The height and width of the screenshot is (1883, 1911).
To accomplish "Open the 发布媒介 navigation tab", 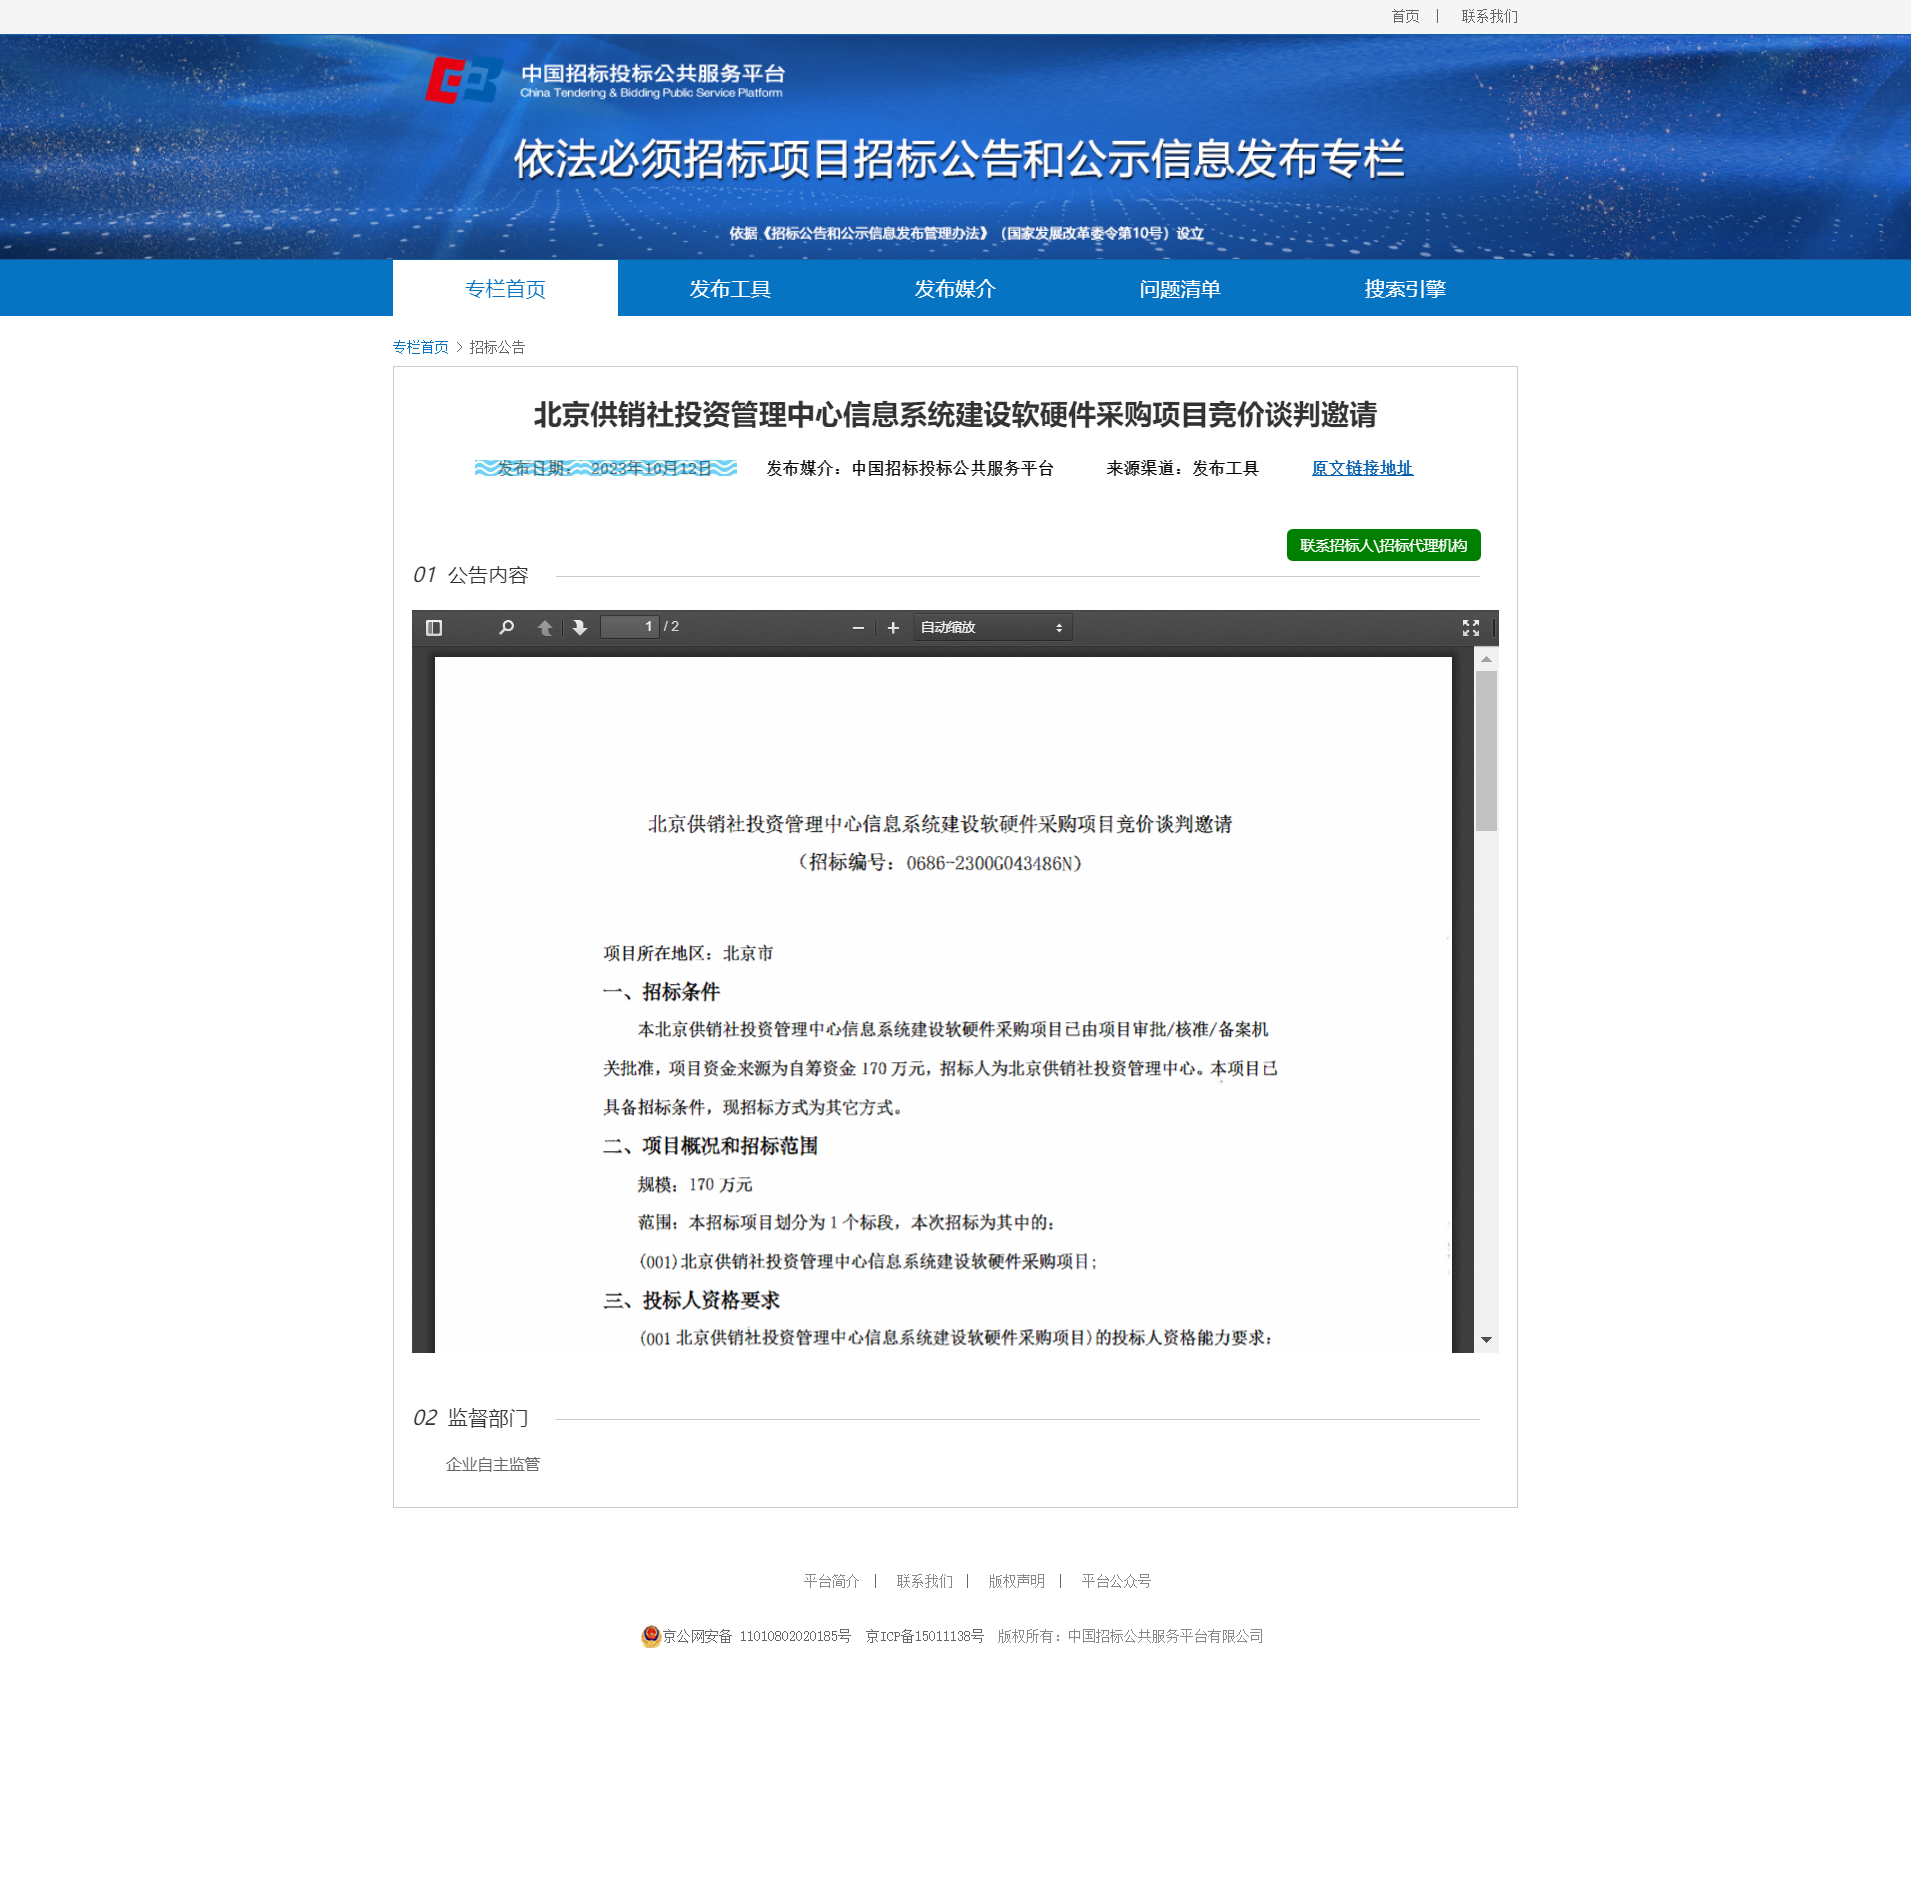I will [955, 289].
